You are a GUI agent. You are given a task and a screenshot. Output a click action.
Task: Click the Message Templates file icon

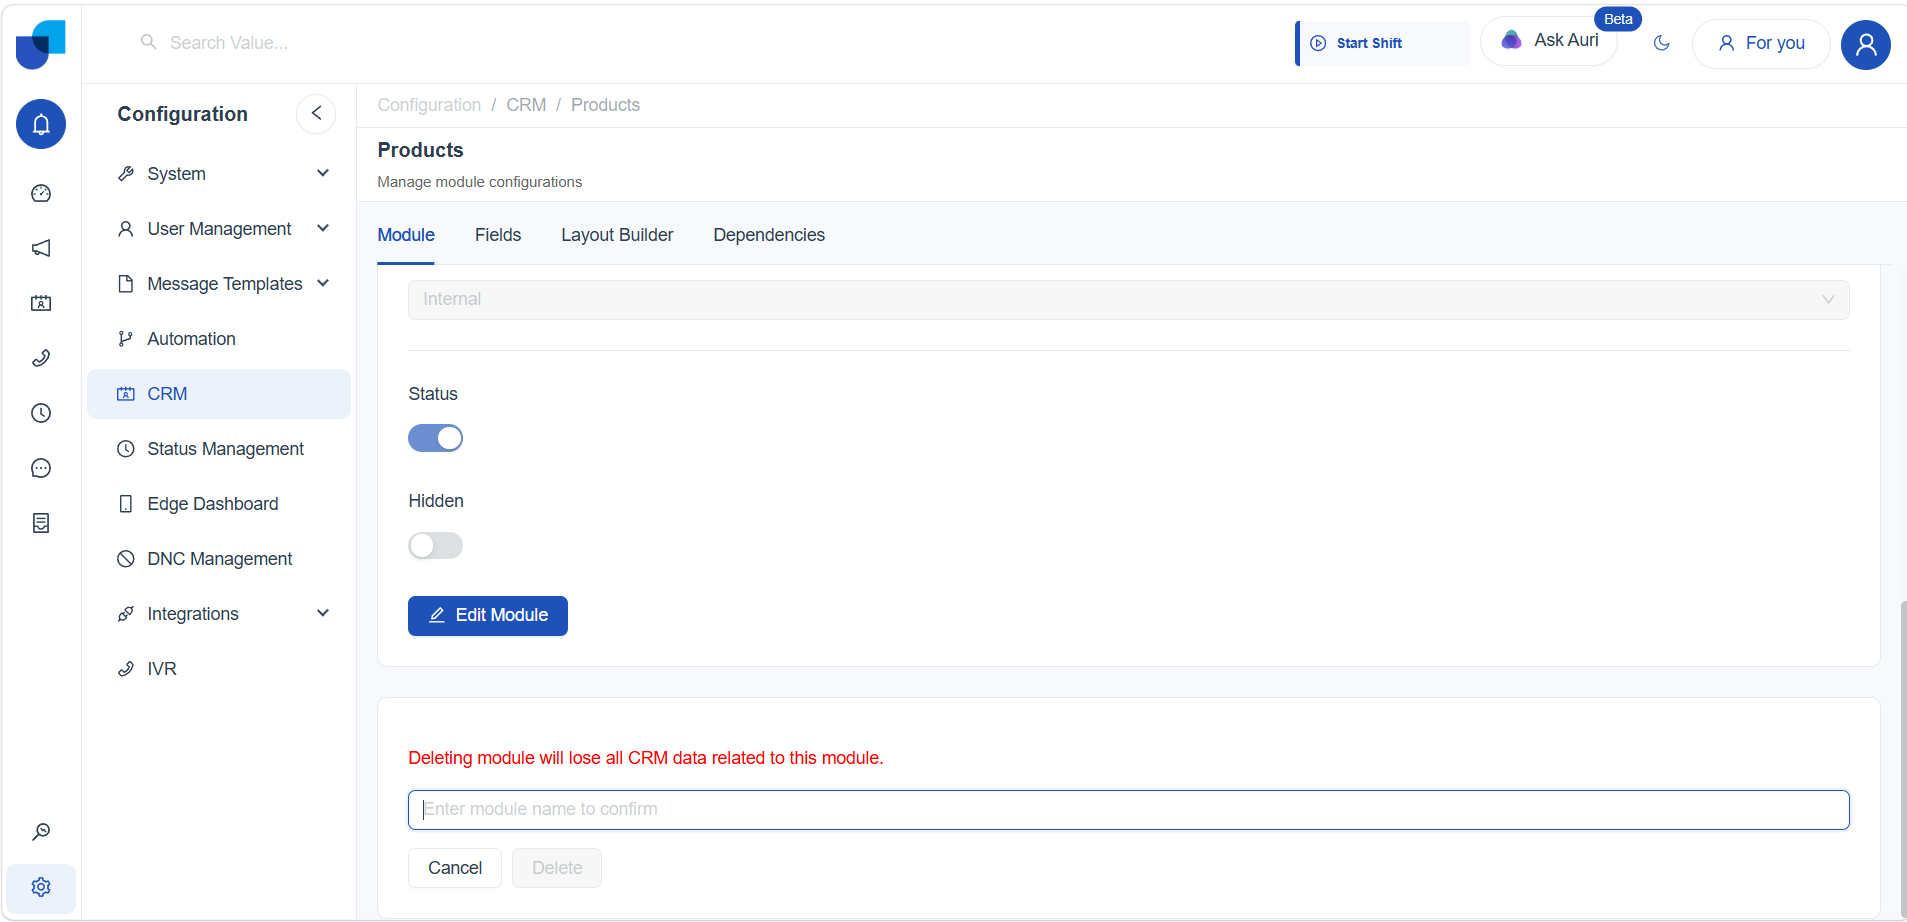pos(126,284)
